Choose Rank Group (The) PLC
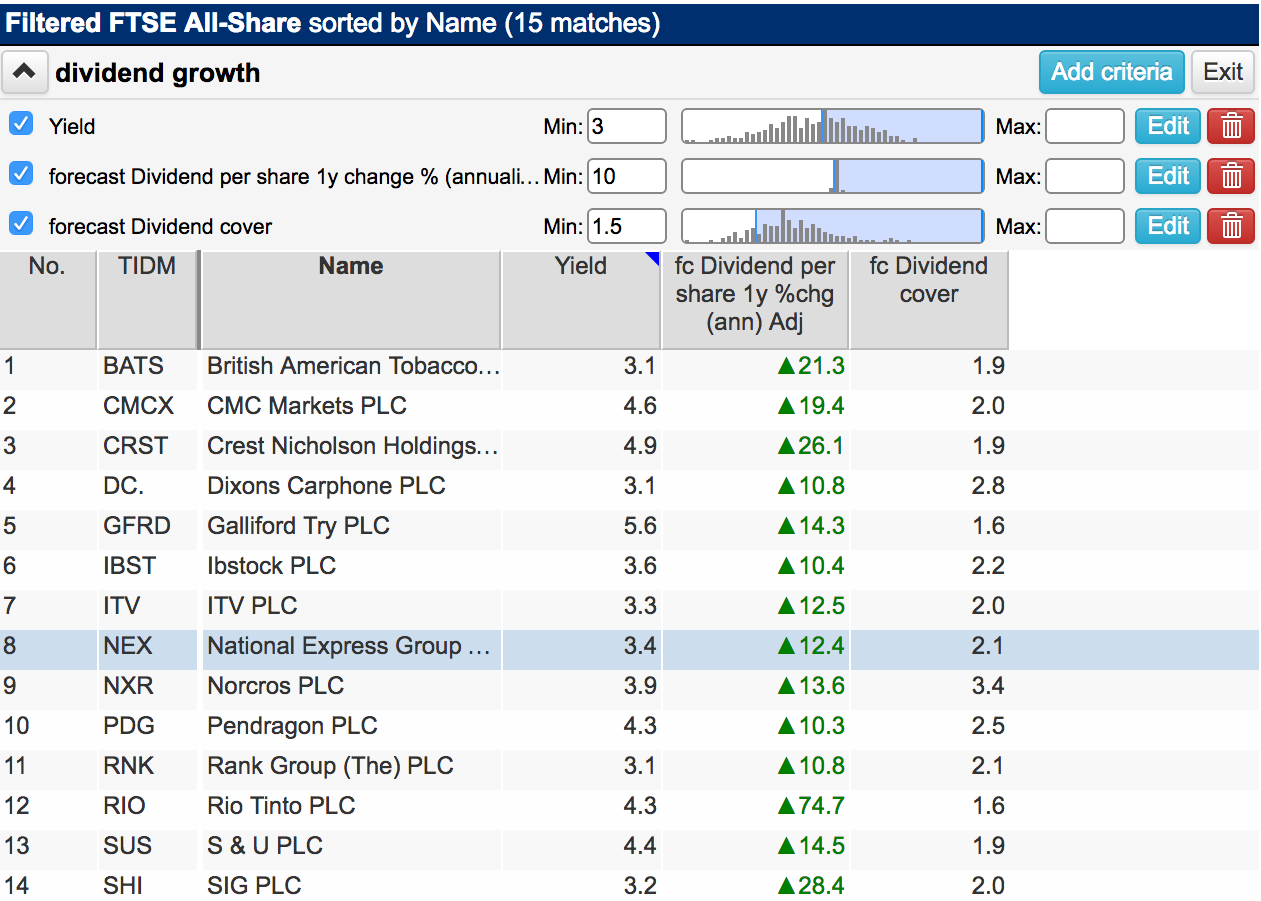This screenshot has height=901, width=1261. pos(330,766)
